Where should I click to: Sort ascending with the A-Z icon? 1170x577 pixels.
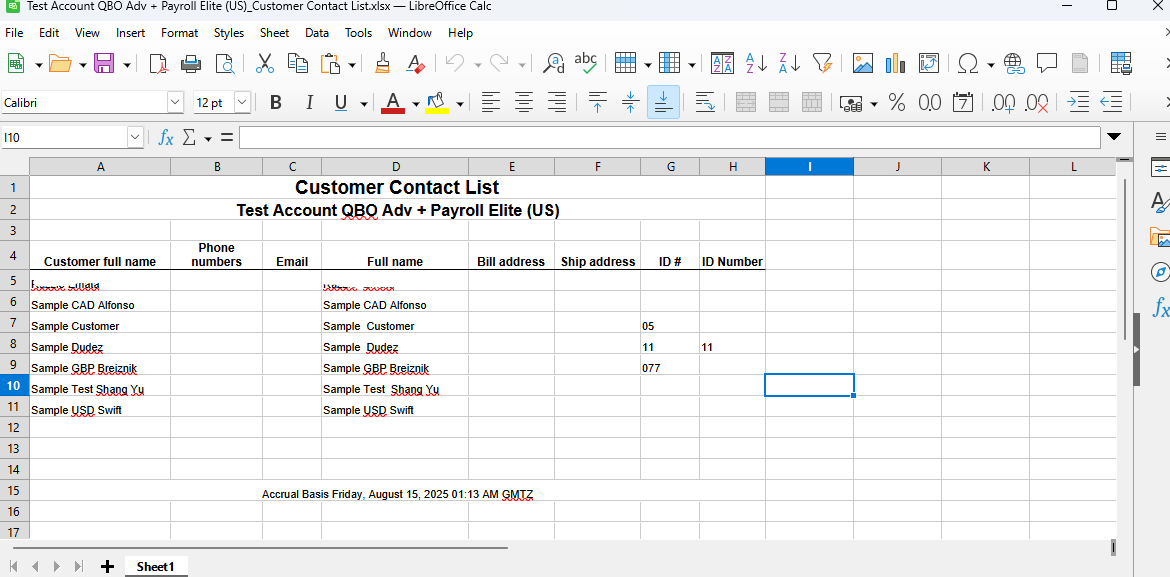[757, 64]
